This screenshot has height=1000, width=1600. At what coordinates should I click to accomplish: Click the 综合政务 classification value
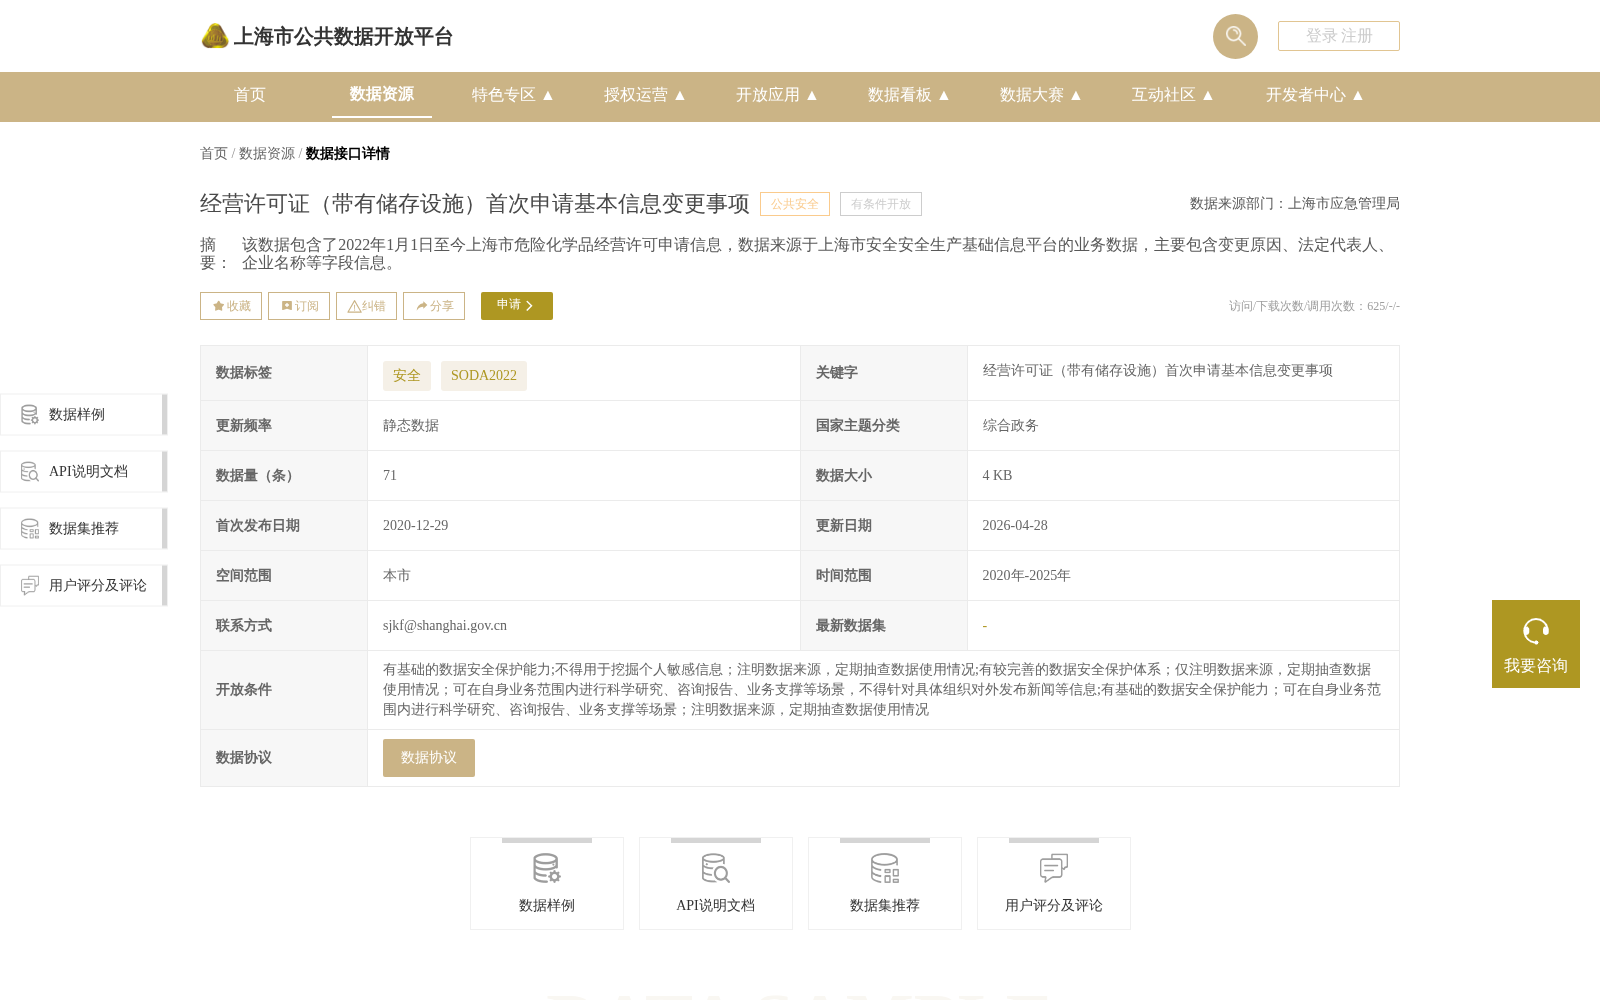coord(1011,426)
